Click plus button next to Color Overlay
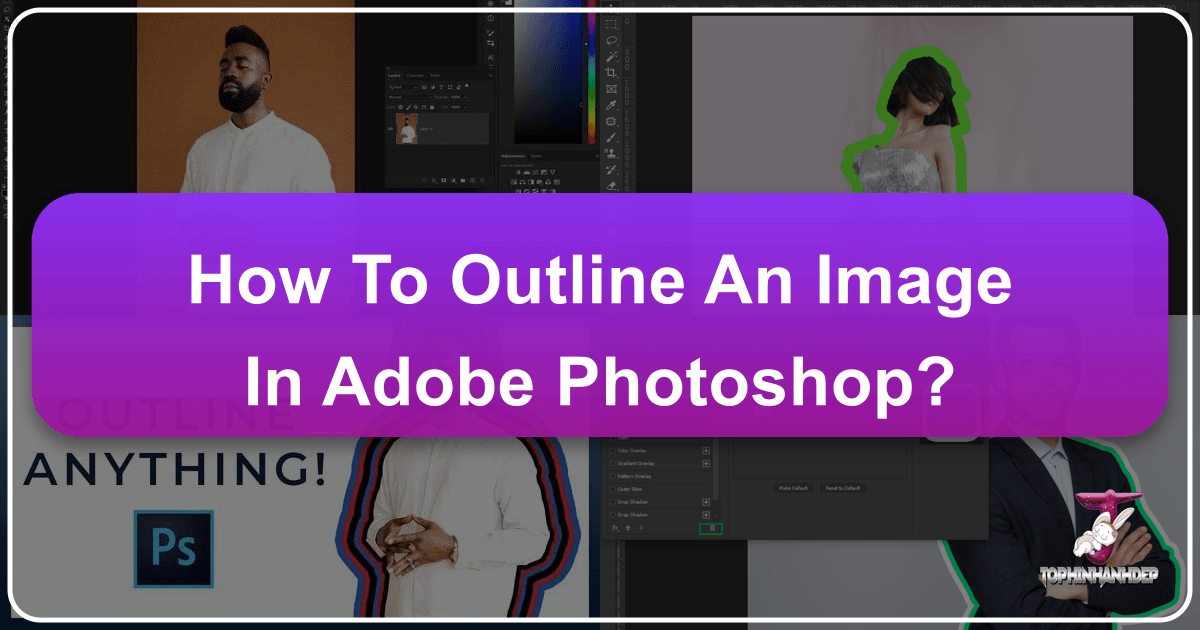 pyautogui.click(x=706, y=450)
